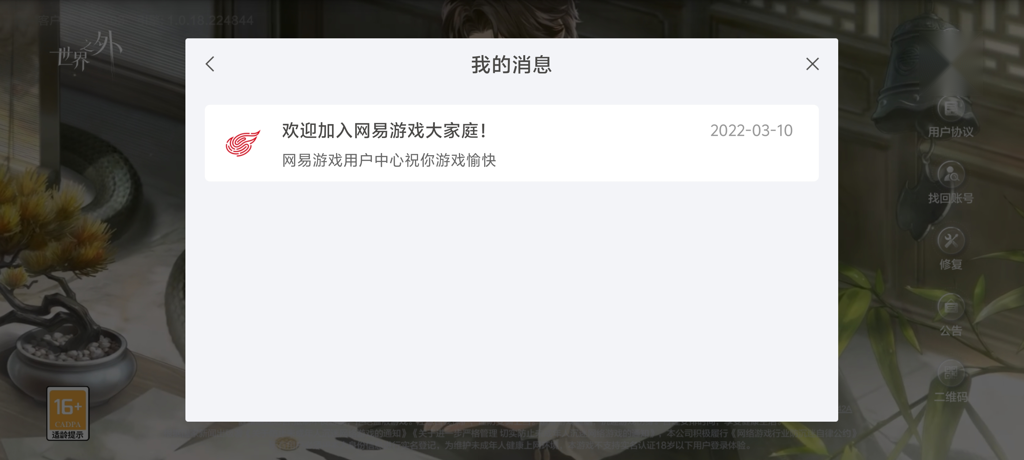Click the 2022-03-10 message date
The height and width of the screenshot is (460, 1024).
751,131
